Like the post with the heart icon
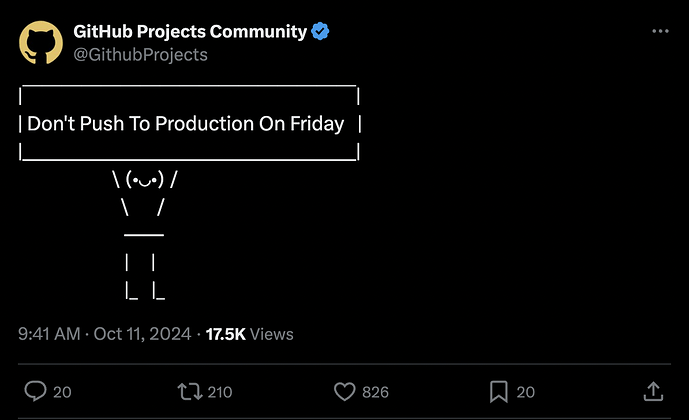This screenshot has height=420, width=689. tap(344, 391)
